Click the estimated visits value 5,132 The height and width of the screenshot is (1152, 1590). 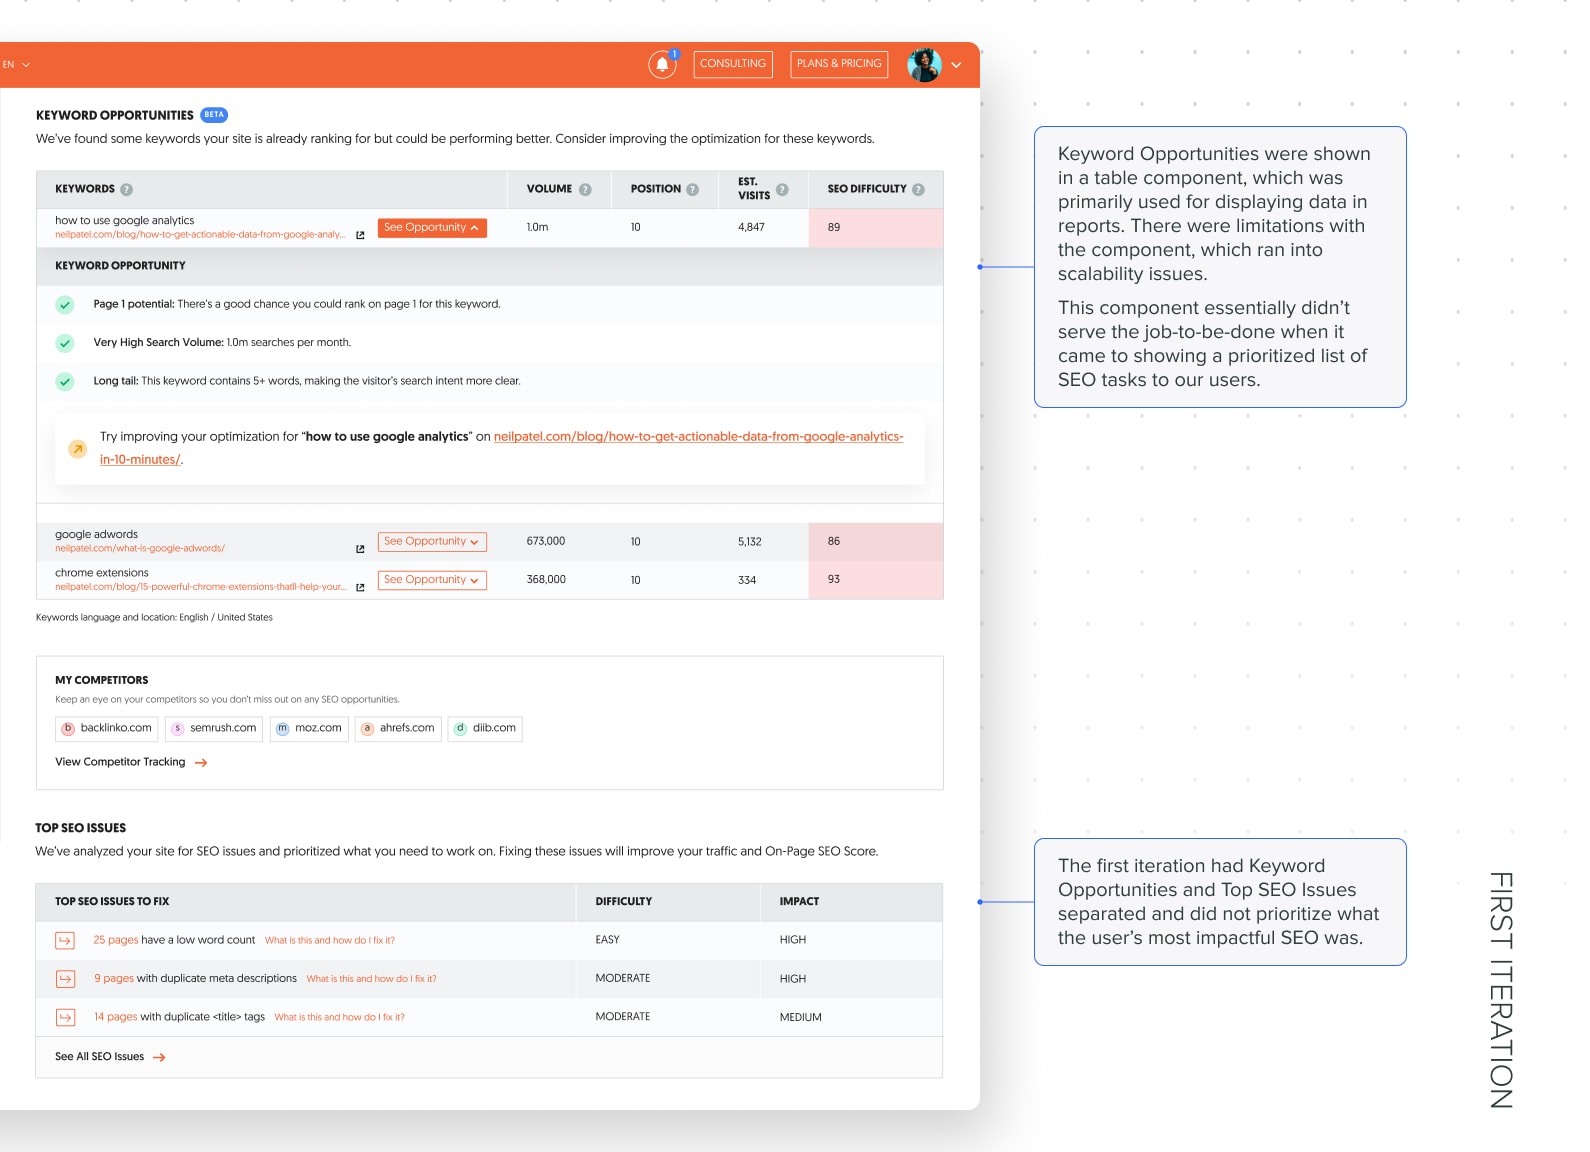coord(750,542)
